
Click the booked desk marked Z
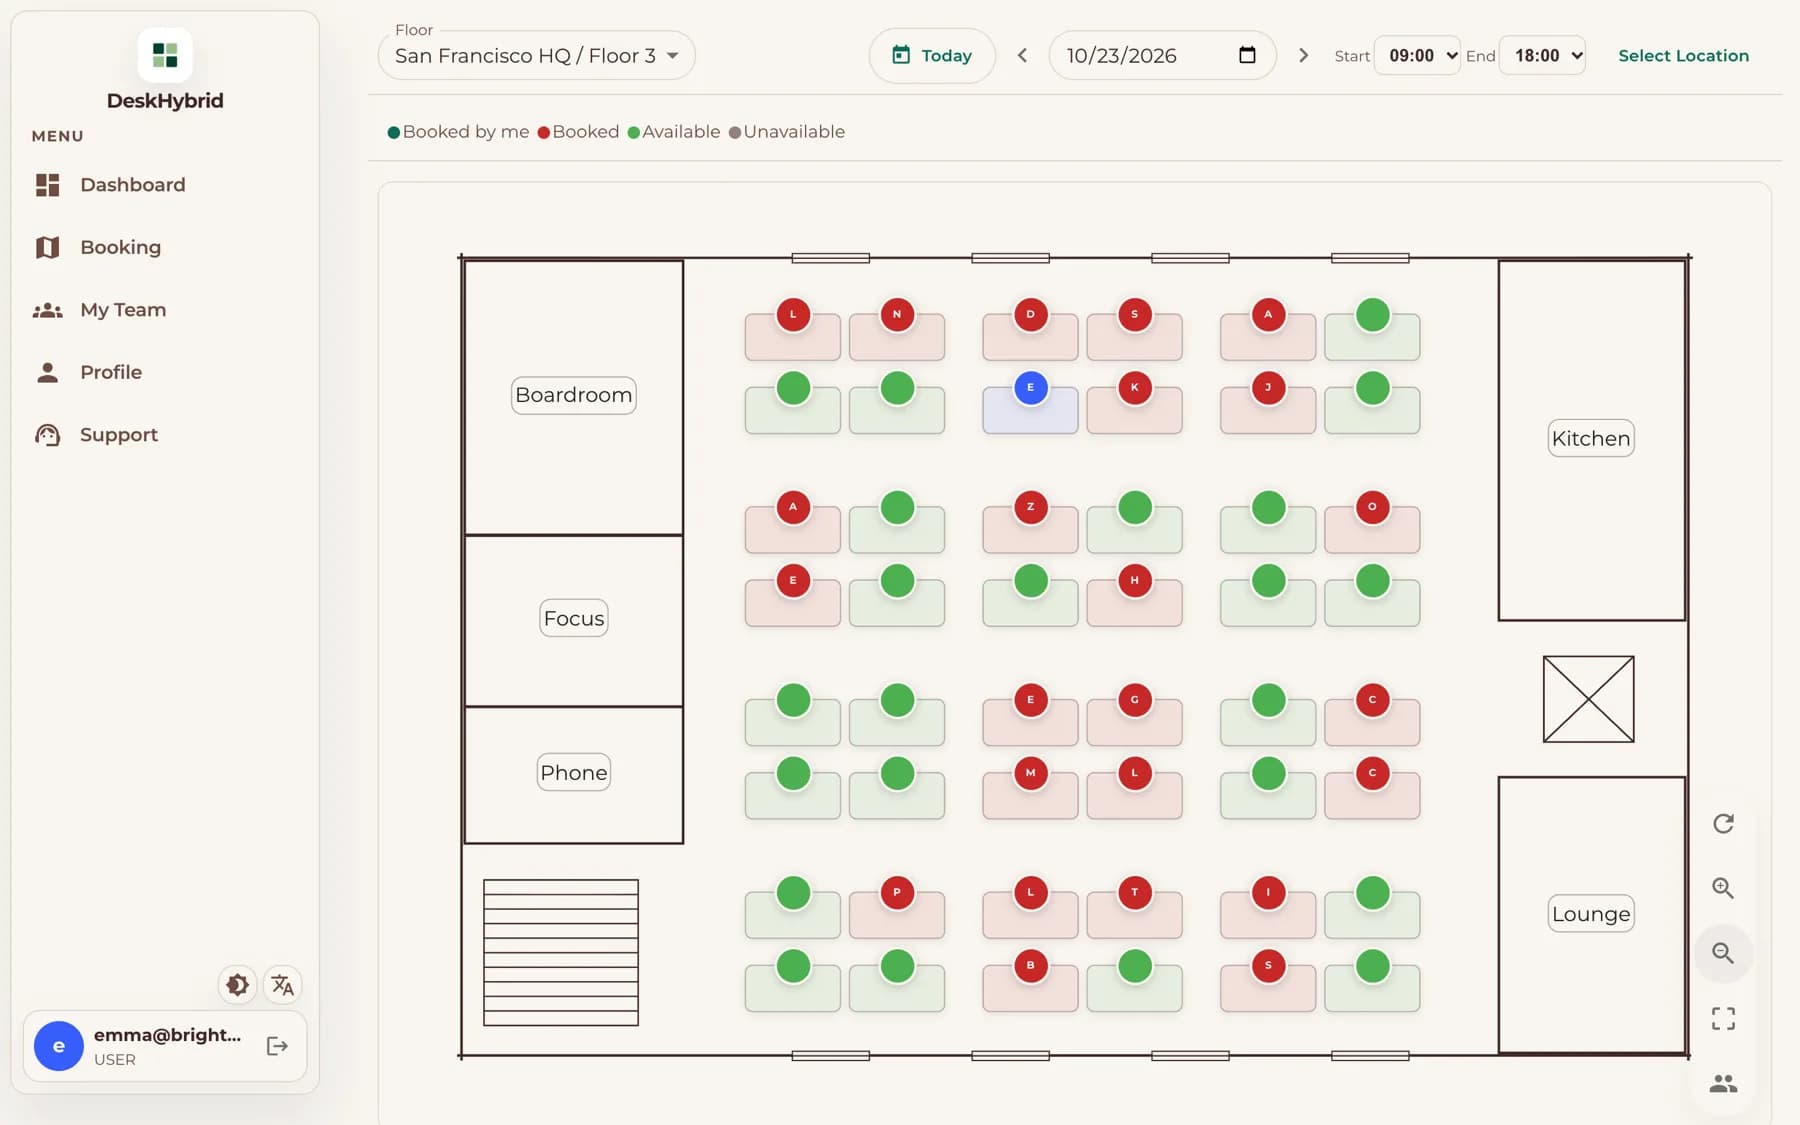pos(1031,507)
